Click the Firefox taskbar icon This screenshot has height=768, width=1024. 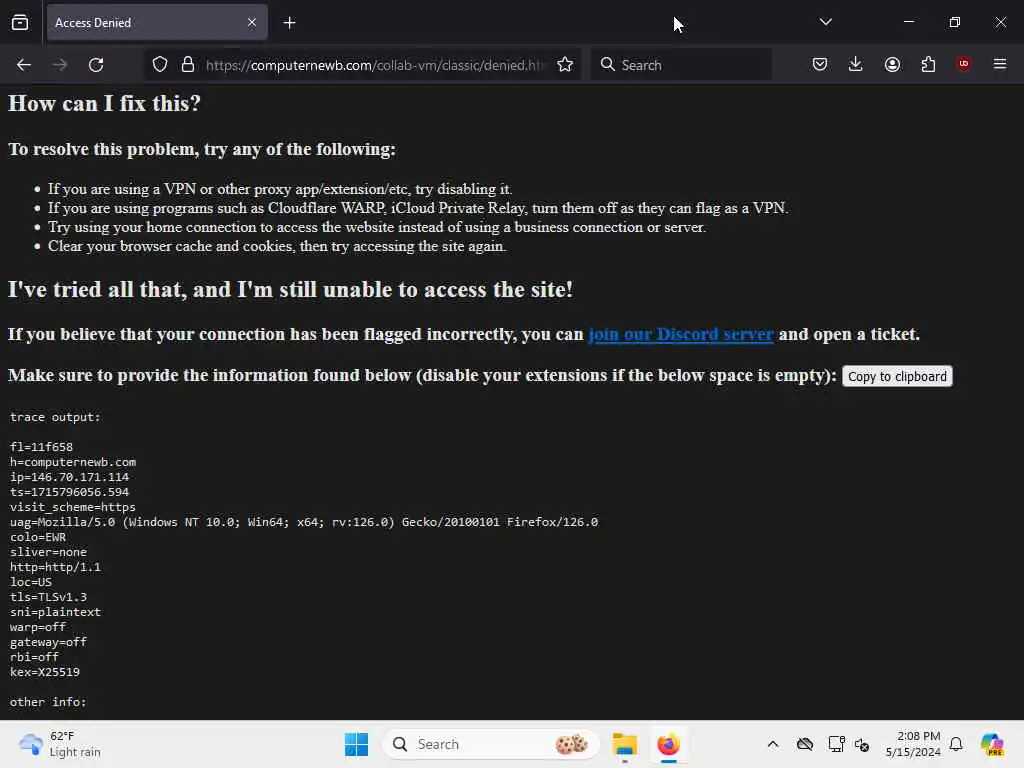coord(668,744)
